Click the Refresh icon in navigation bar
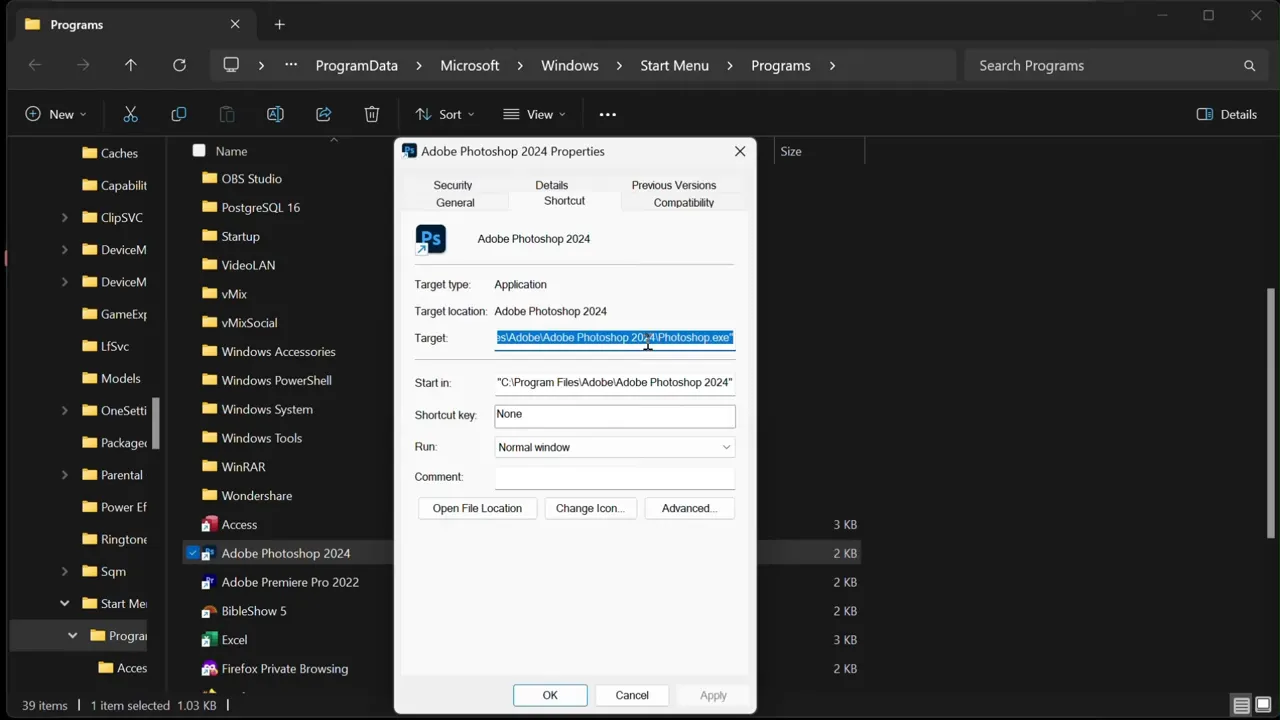 [x=179, y=65]
